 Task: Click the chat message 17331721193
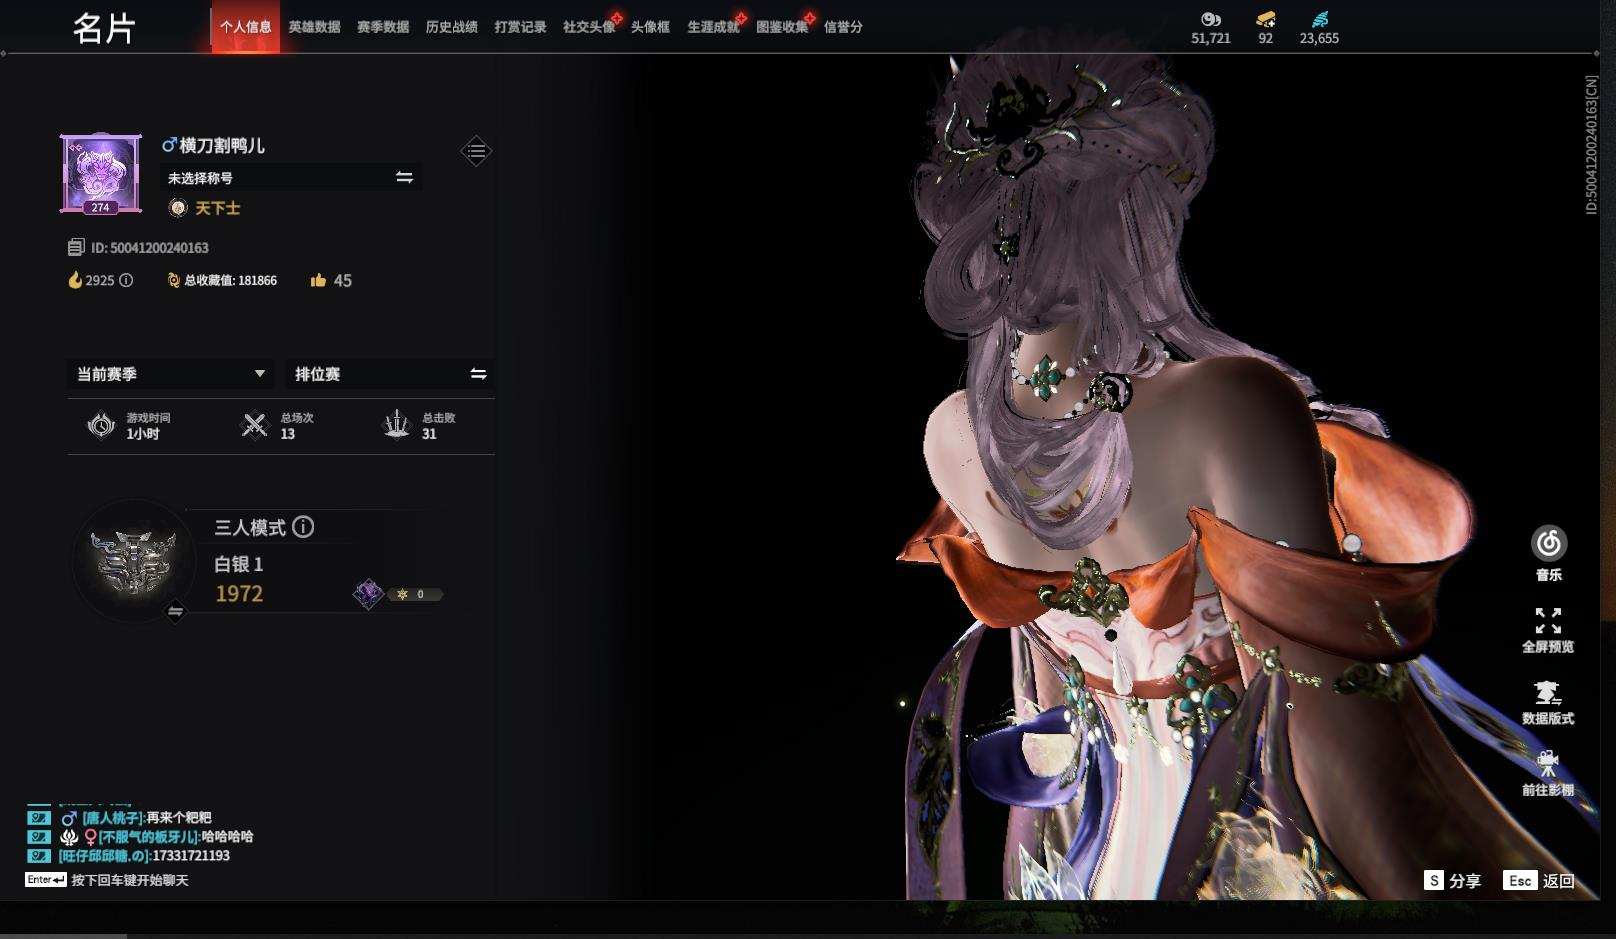click(x=191, y=856)
